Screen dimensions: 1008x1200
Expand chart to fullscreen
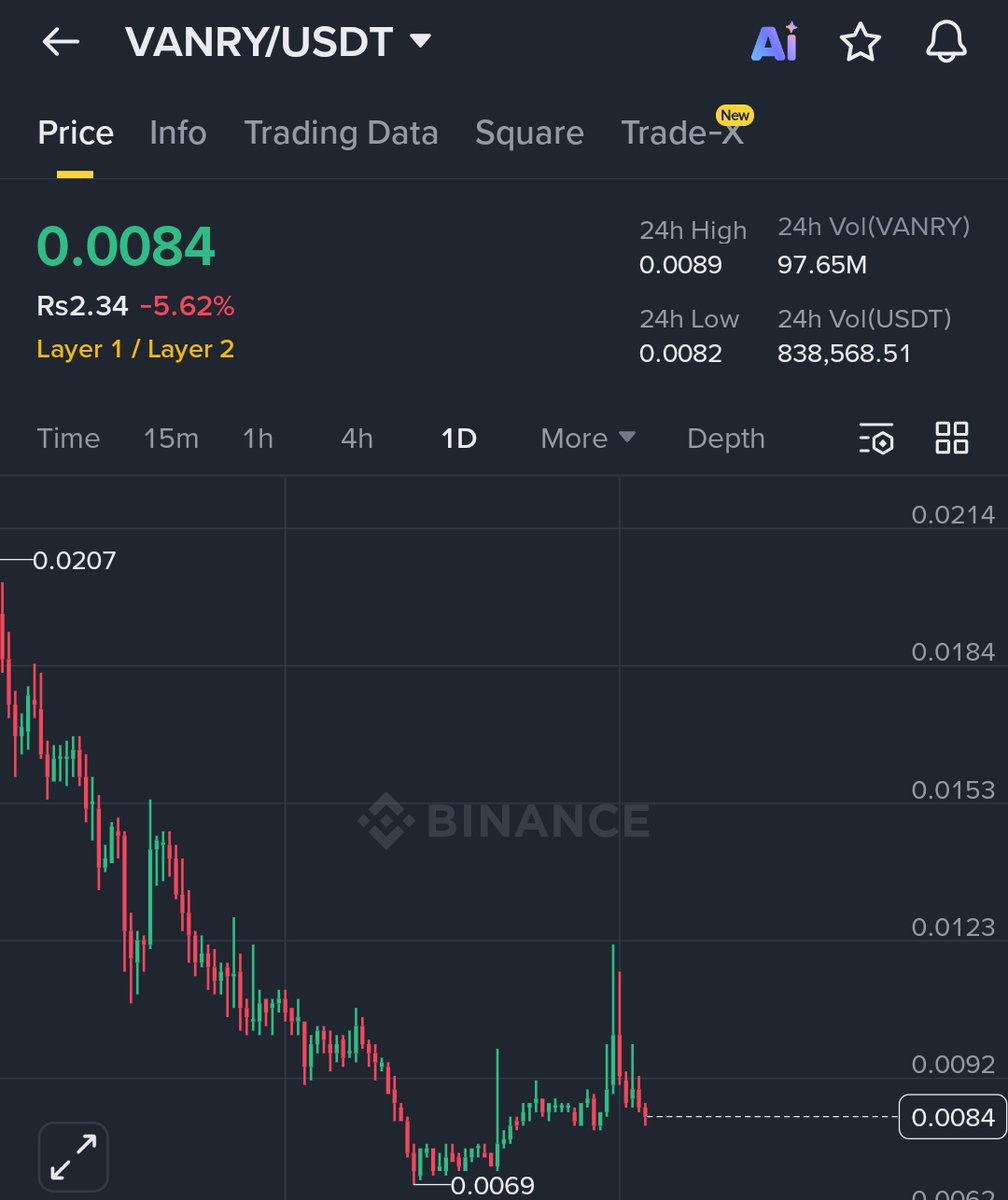[x=73, y=1157]
